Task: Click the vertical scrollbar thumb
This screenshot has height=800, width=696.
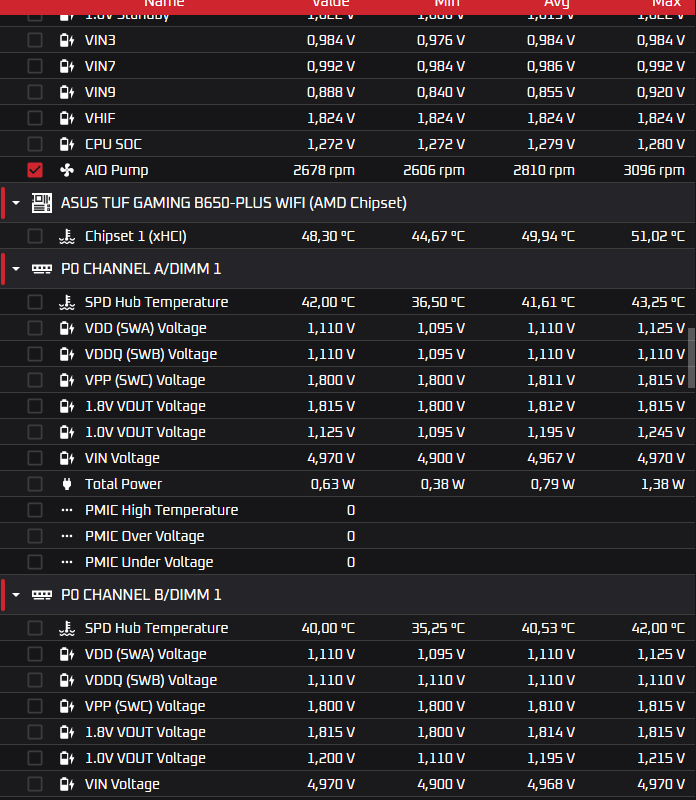Action: click(691, 358)
